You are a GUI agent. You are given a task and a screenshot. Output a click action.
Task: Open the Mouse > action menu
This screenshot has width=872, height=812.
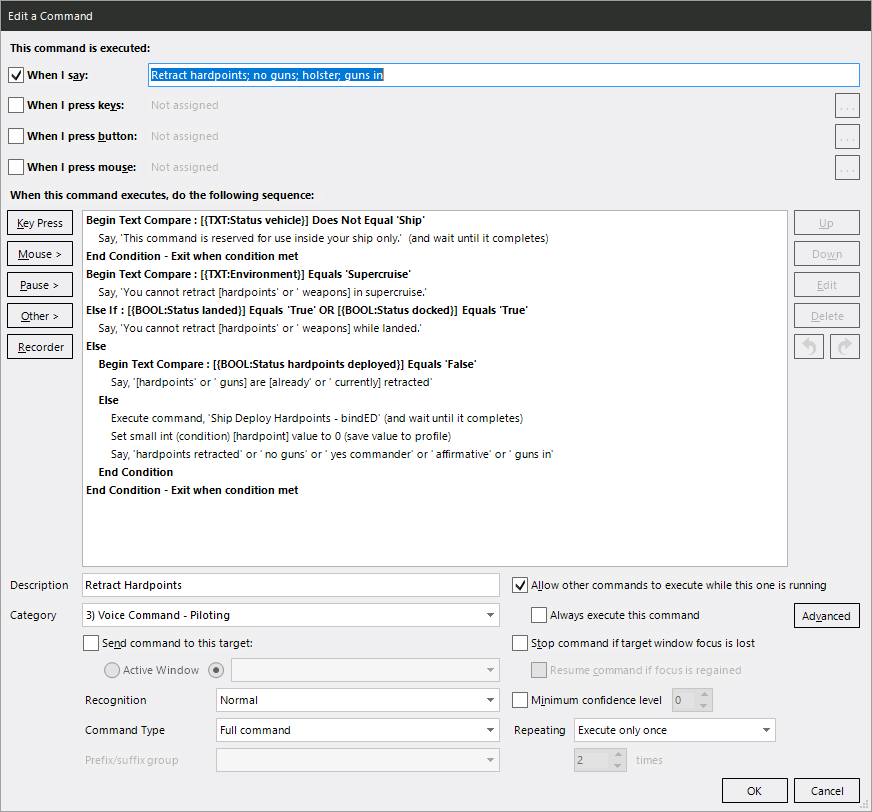(40, 254)
